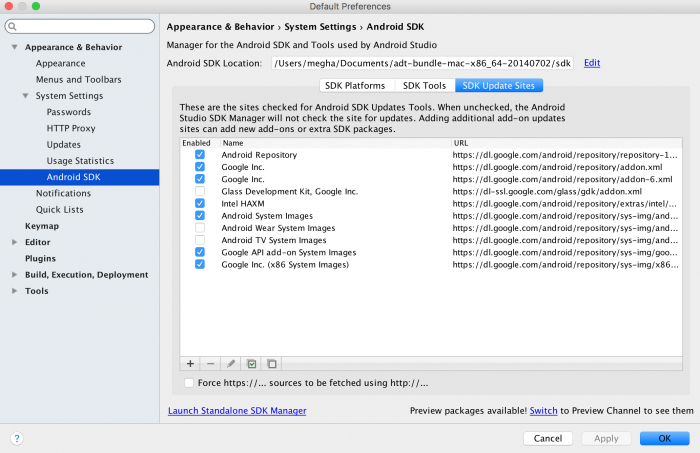Open the Appearance settings page
The image size is (700, 453).
(x=61, y=63)
